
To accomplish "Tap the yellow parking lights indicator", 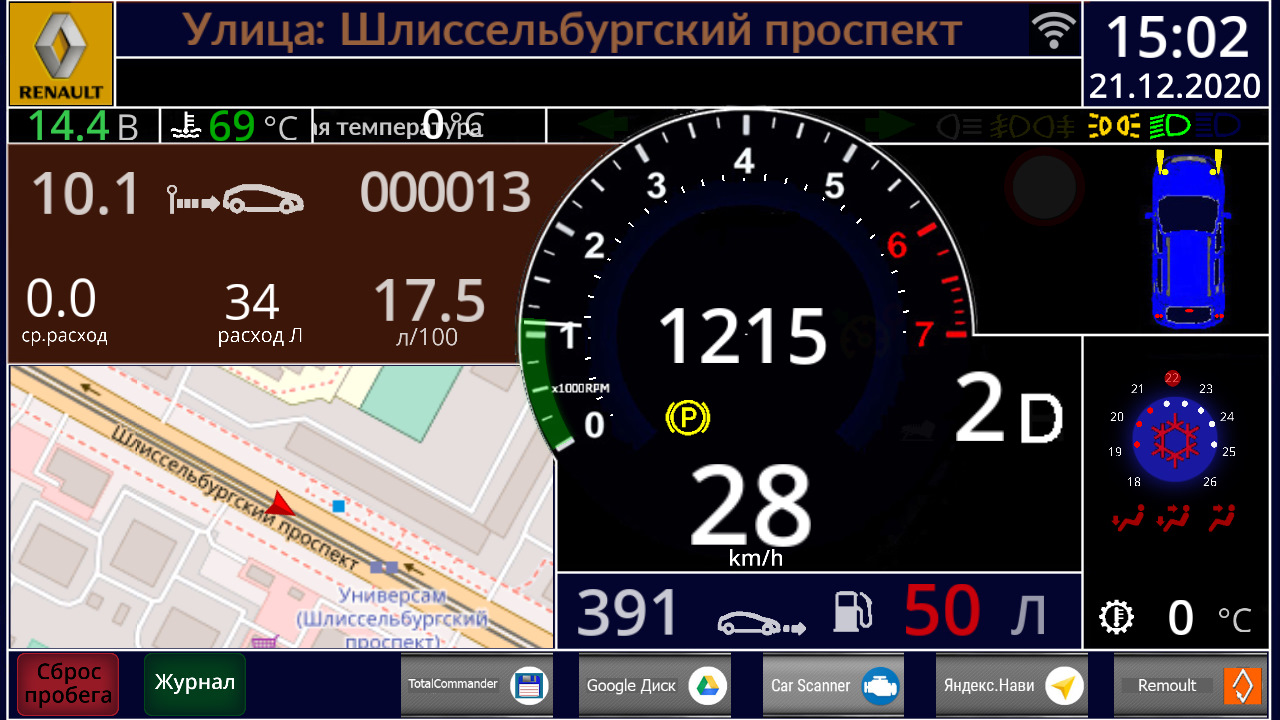I will (1113, 126).
